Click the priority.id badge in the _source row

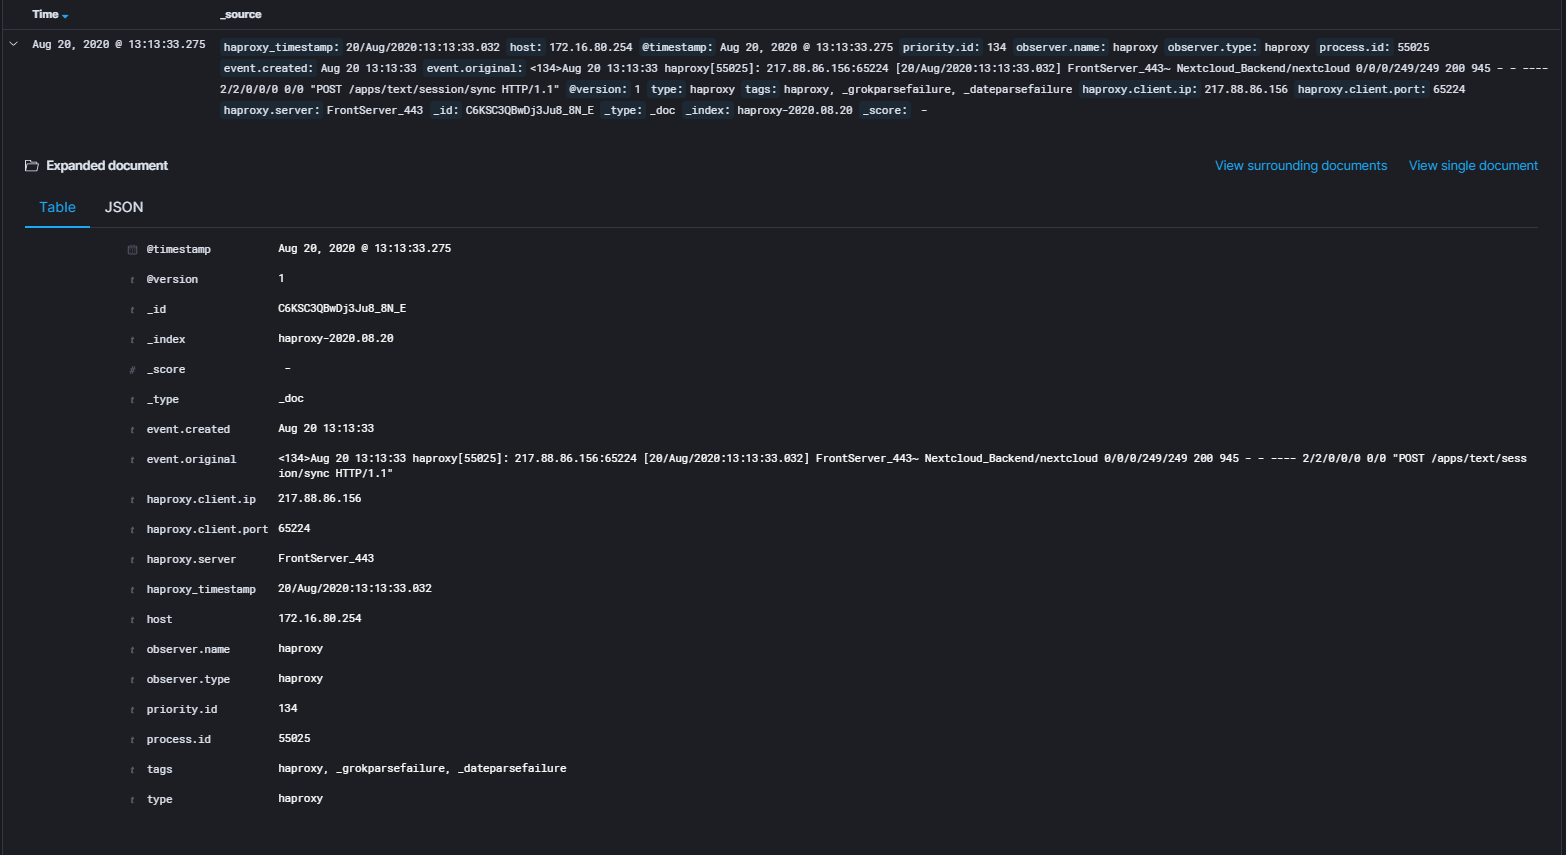(x=940, y=46)
